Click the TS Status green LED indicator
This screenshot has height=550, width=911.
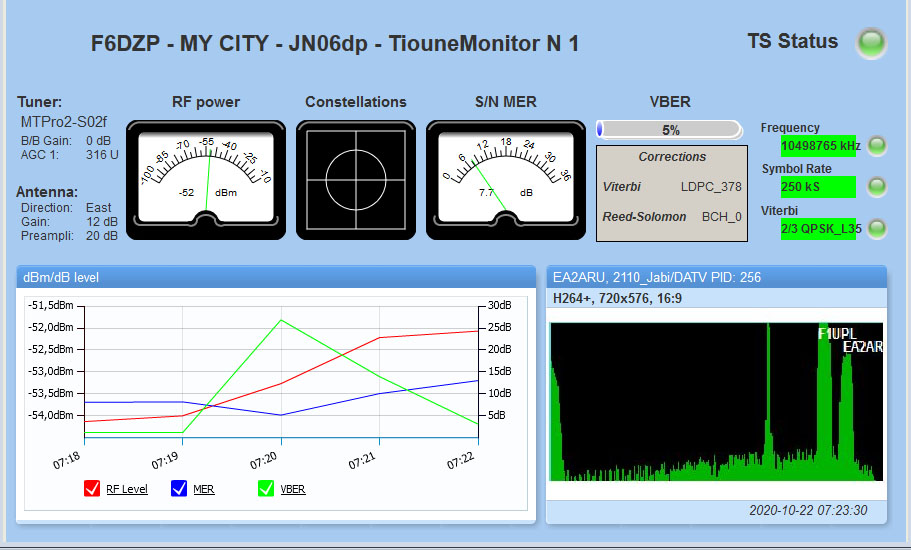pos(872,42)
